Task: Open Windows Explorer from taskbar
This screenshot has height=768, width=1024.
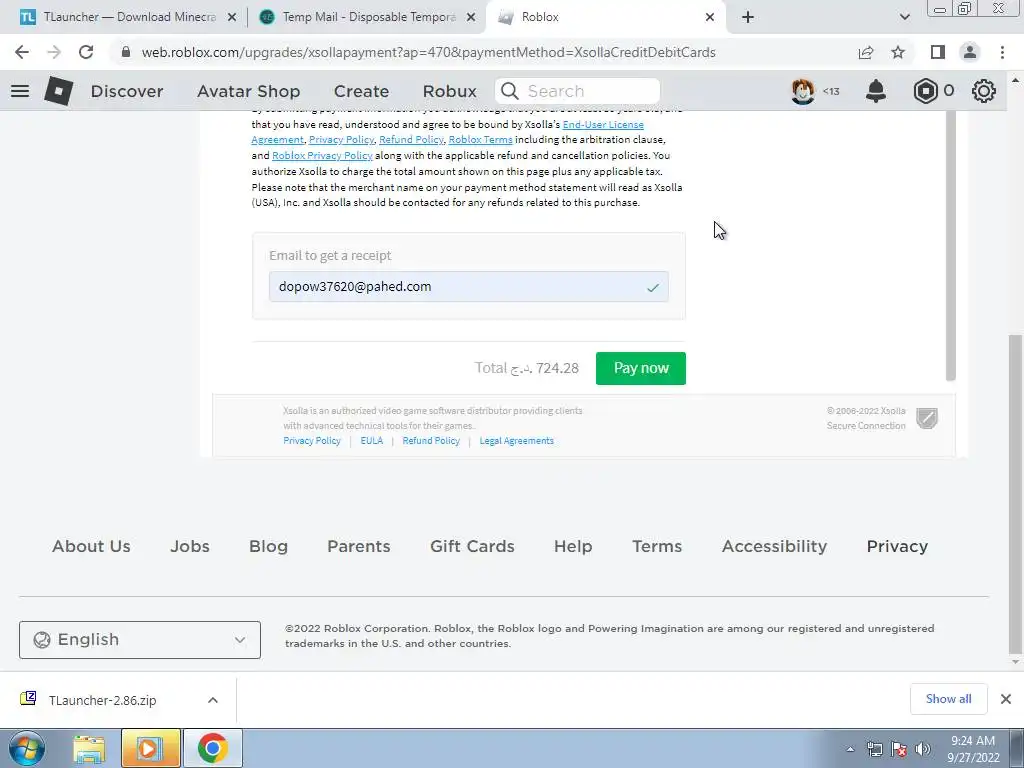Action: pyautogui.click(x=89, y=749)
